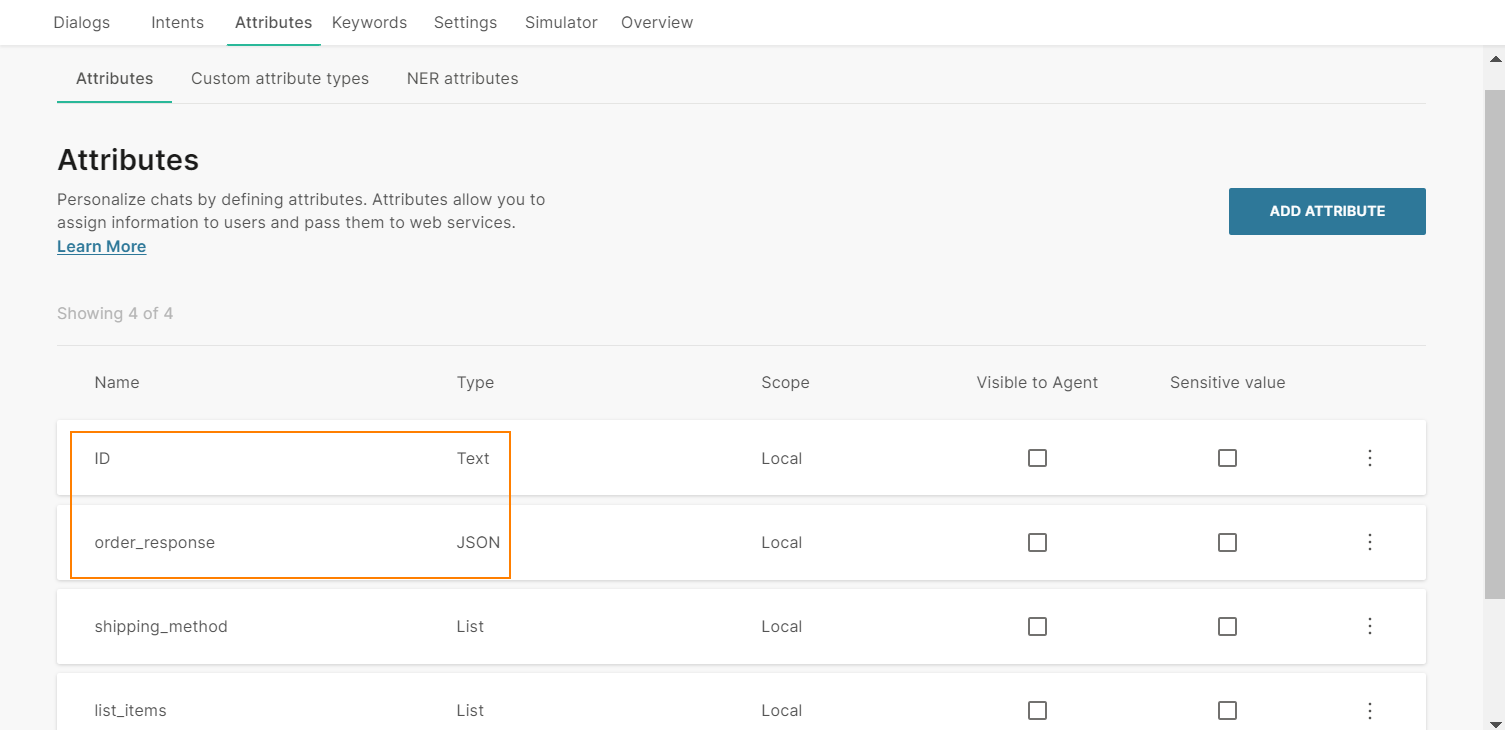The width and height of the screenshot is (1505, 730).
Task: Enable Visible to Agent for ID
Action: tap(1037, 458)
